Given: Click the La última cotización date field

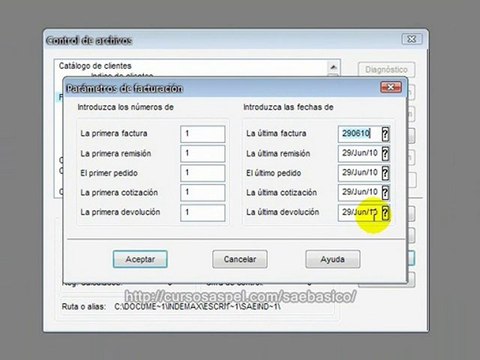Looking at the screenshot, I should [x=359, y=192].
